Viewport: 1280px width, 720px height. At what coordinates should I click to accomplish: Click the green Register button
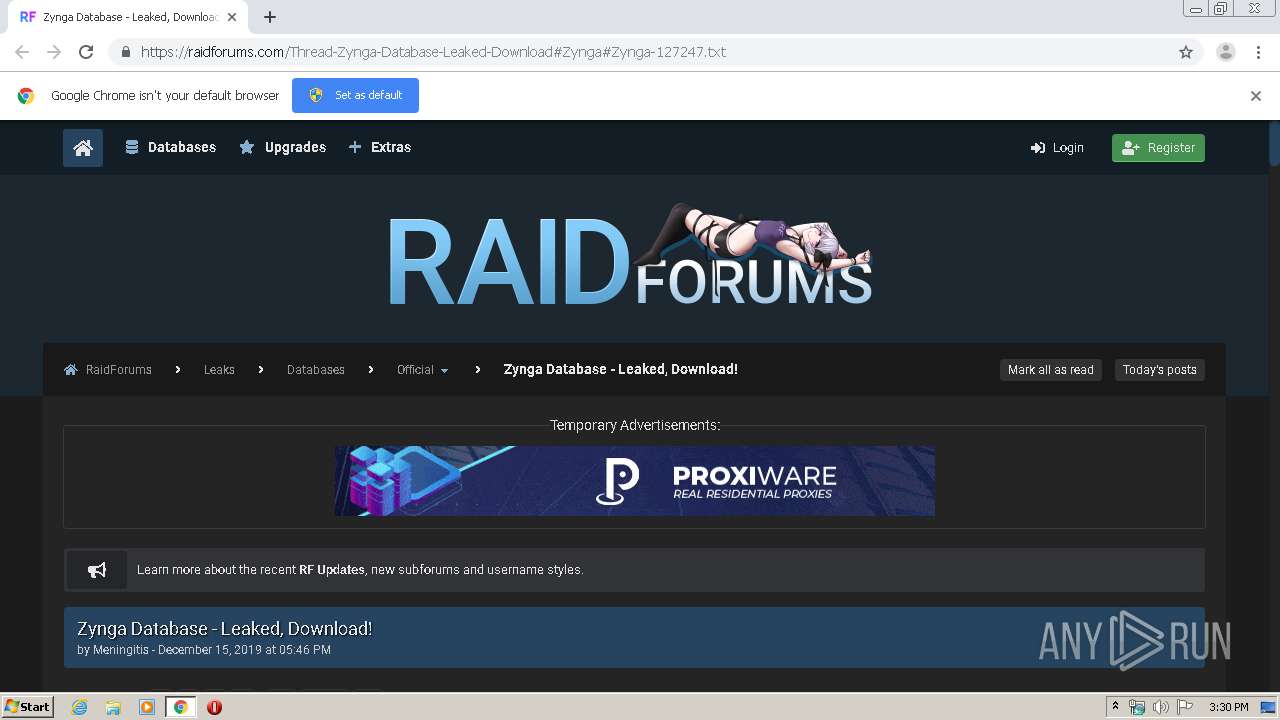coord(1158,148)
